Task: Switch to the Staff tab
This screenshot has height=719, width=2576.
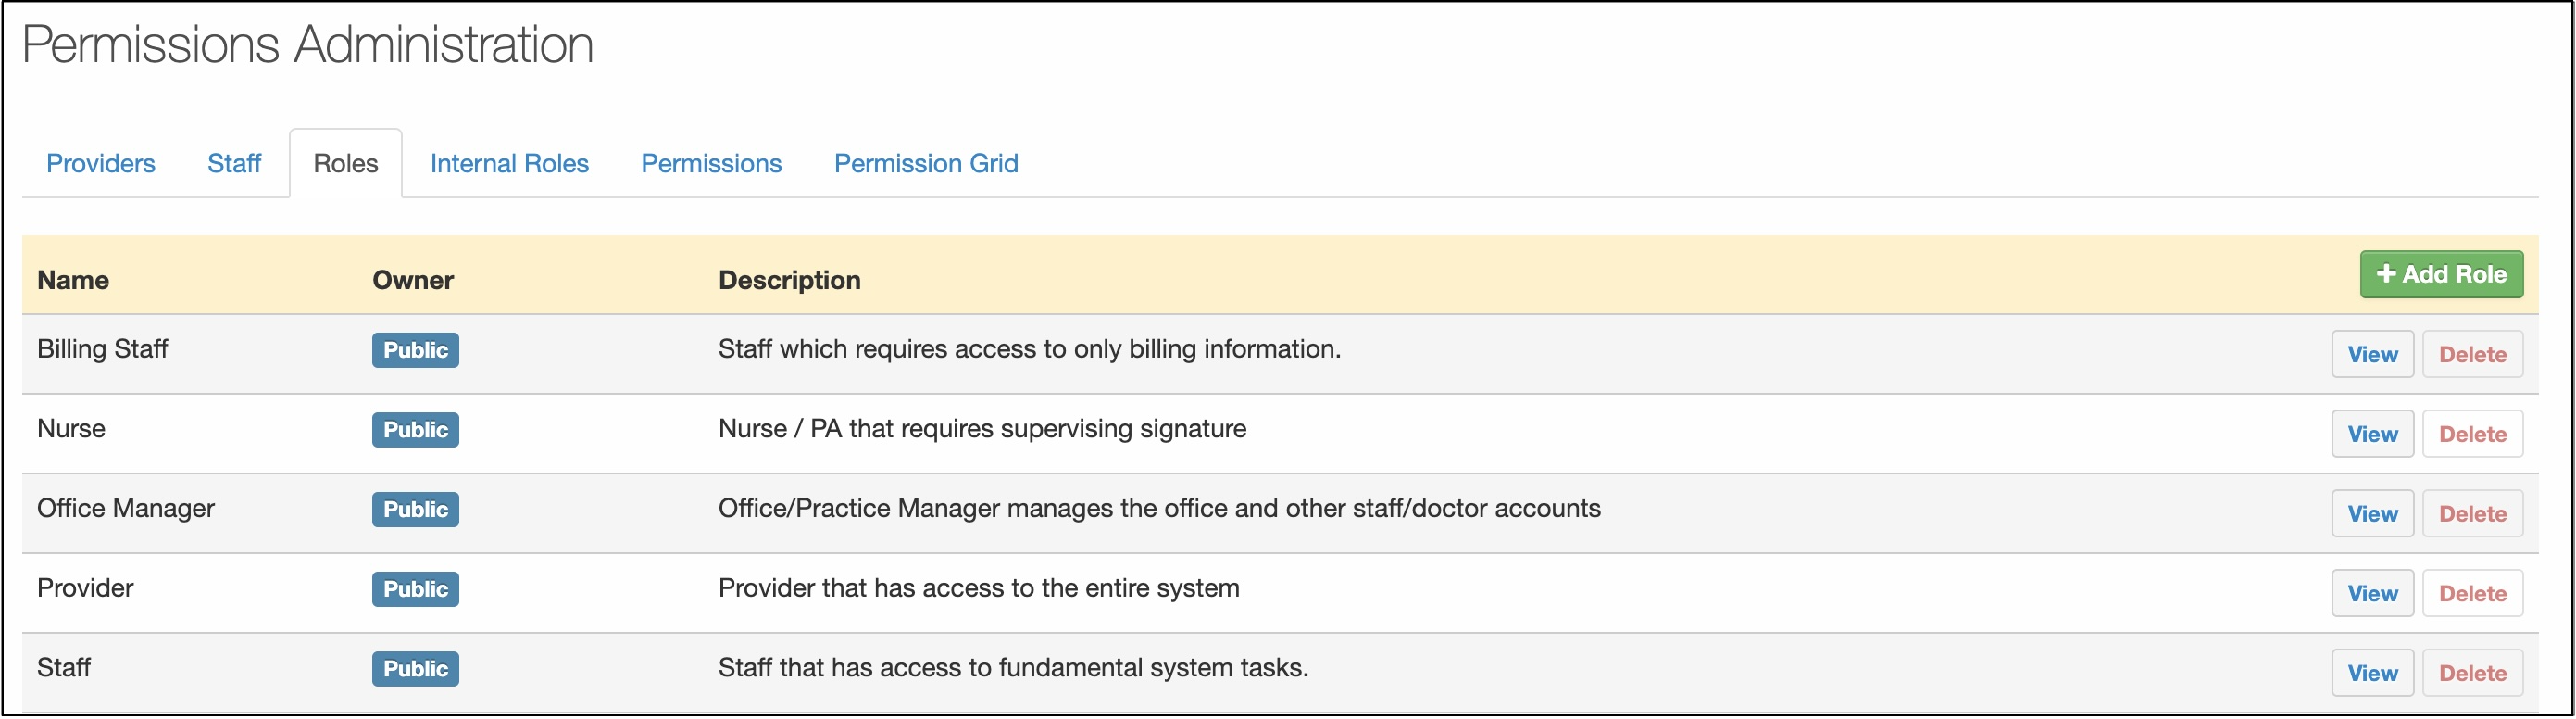Action: pos(234,163)
